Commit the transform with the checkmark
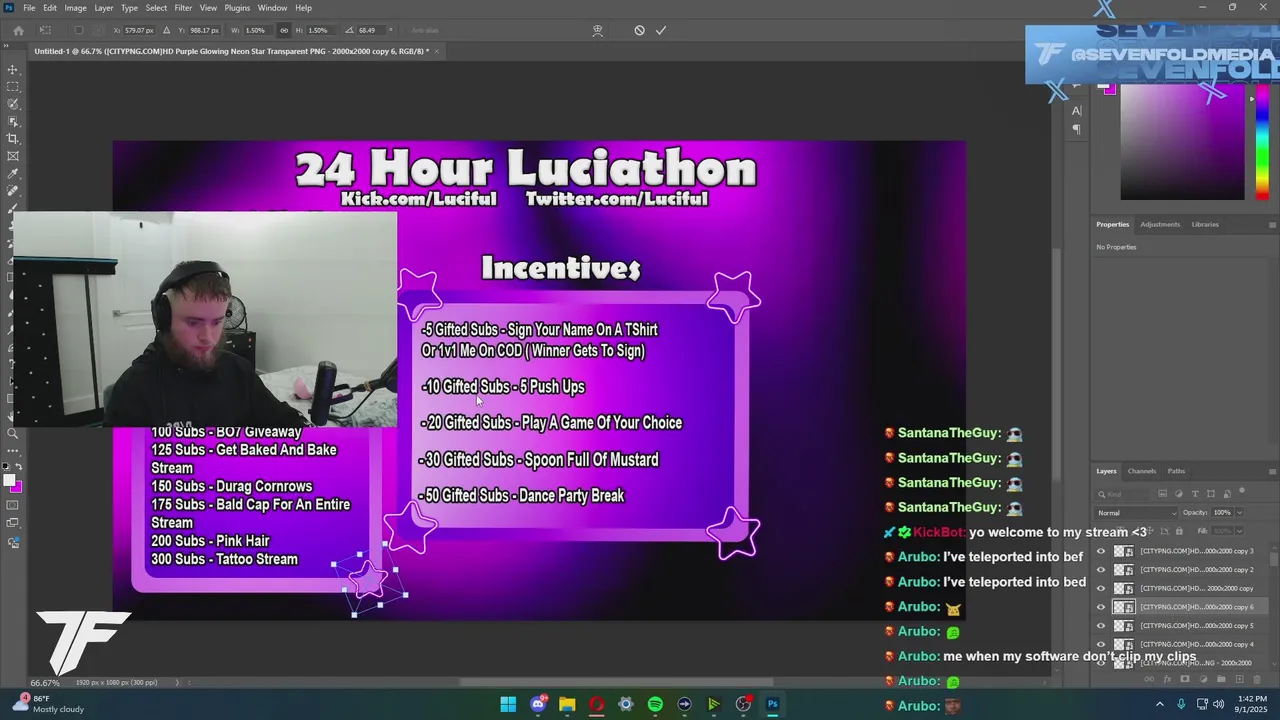The height and width of the screenshot is (720, 1280). pyautogui.click(x=661, y=30)
